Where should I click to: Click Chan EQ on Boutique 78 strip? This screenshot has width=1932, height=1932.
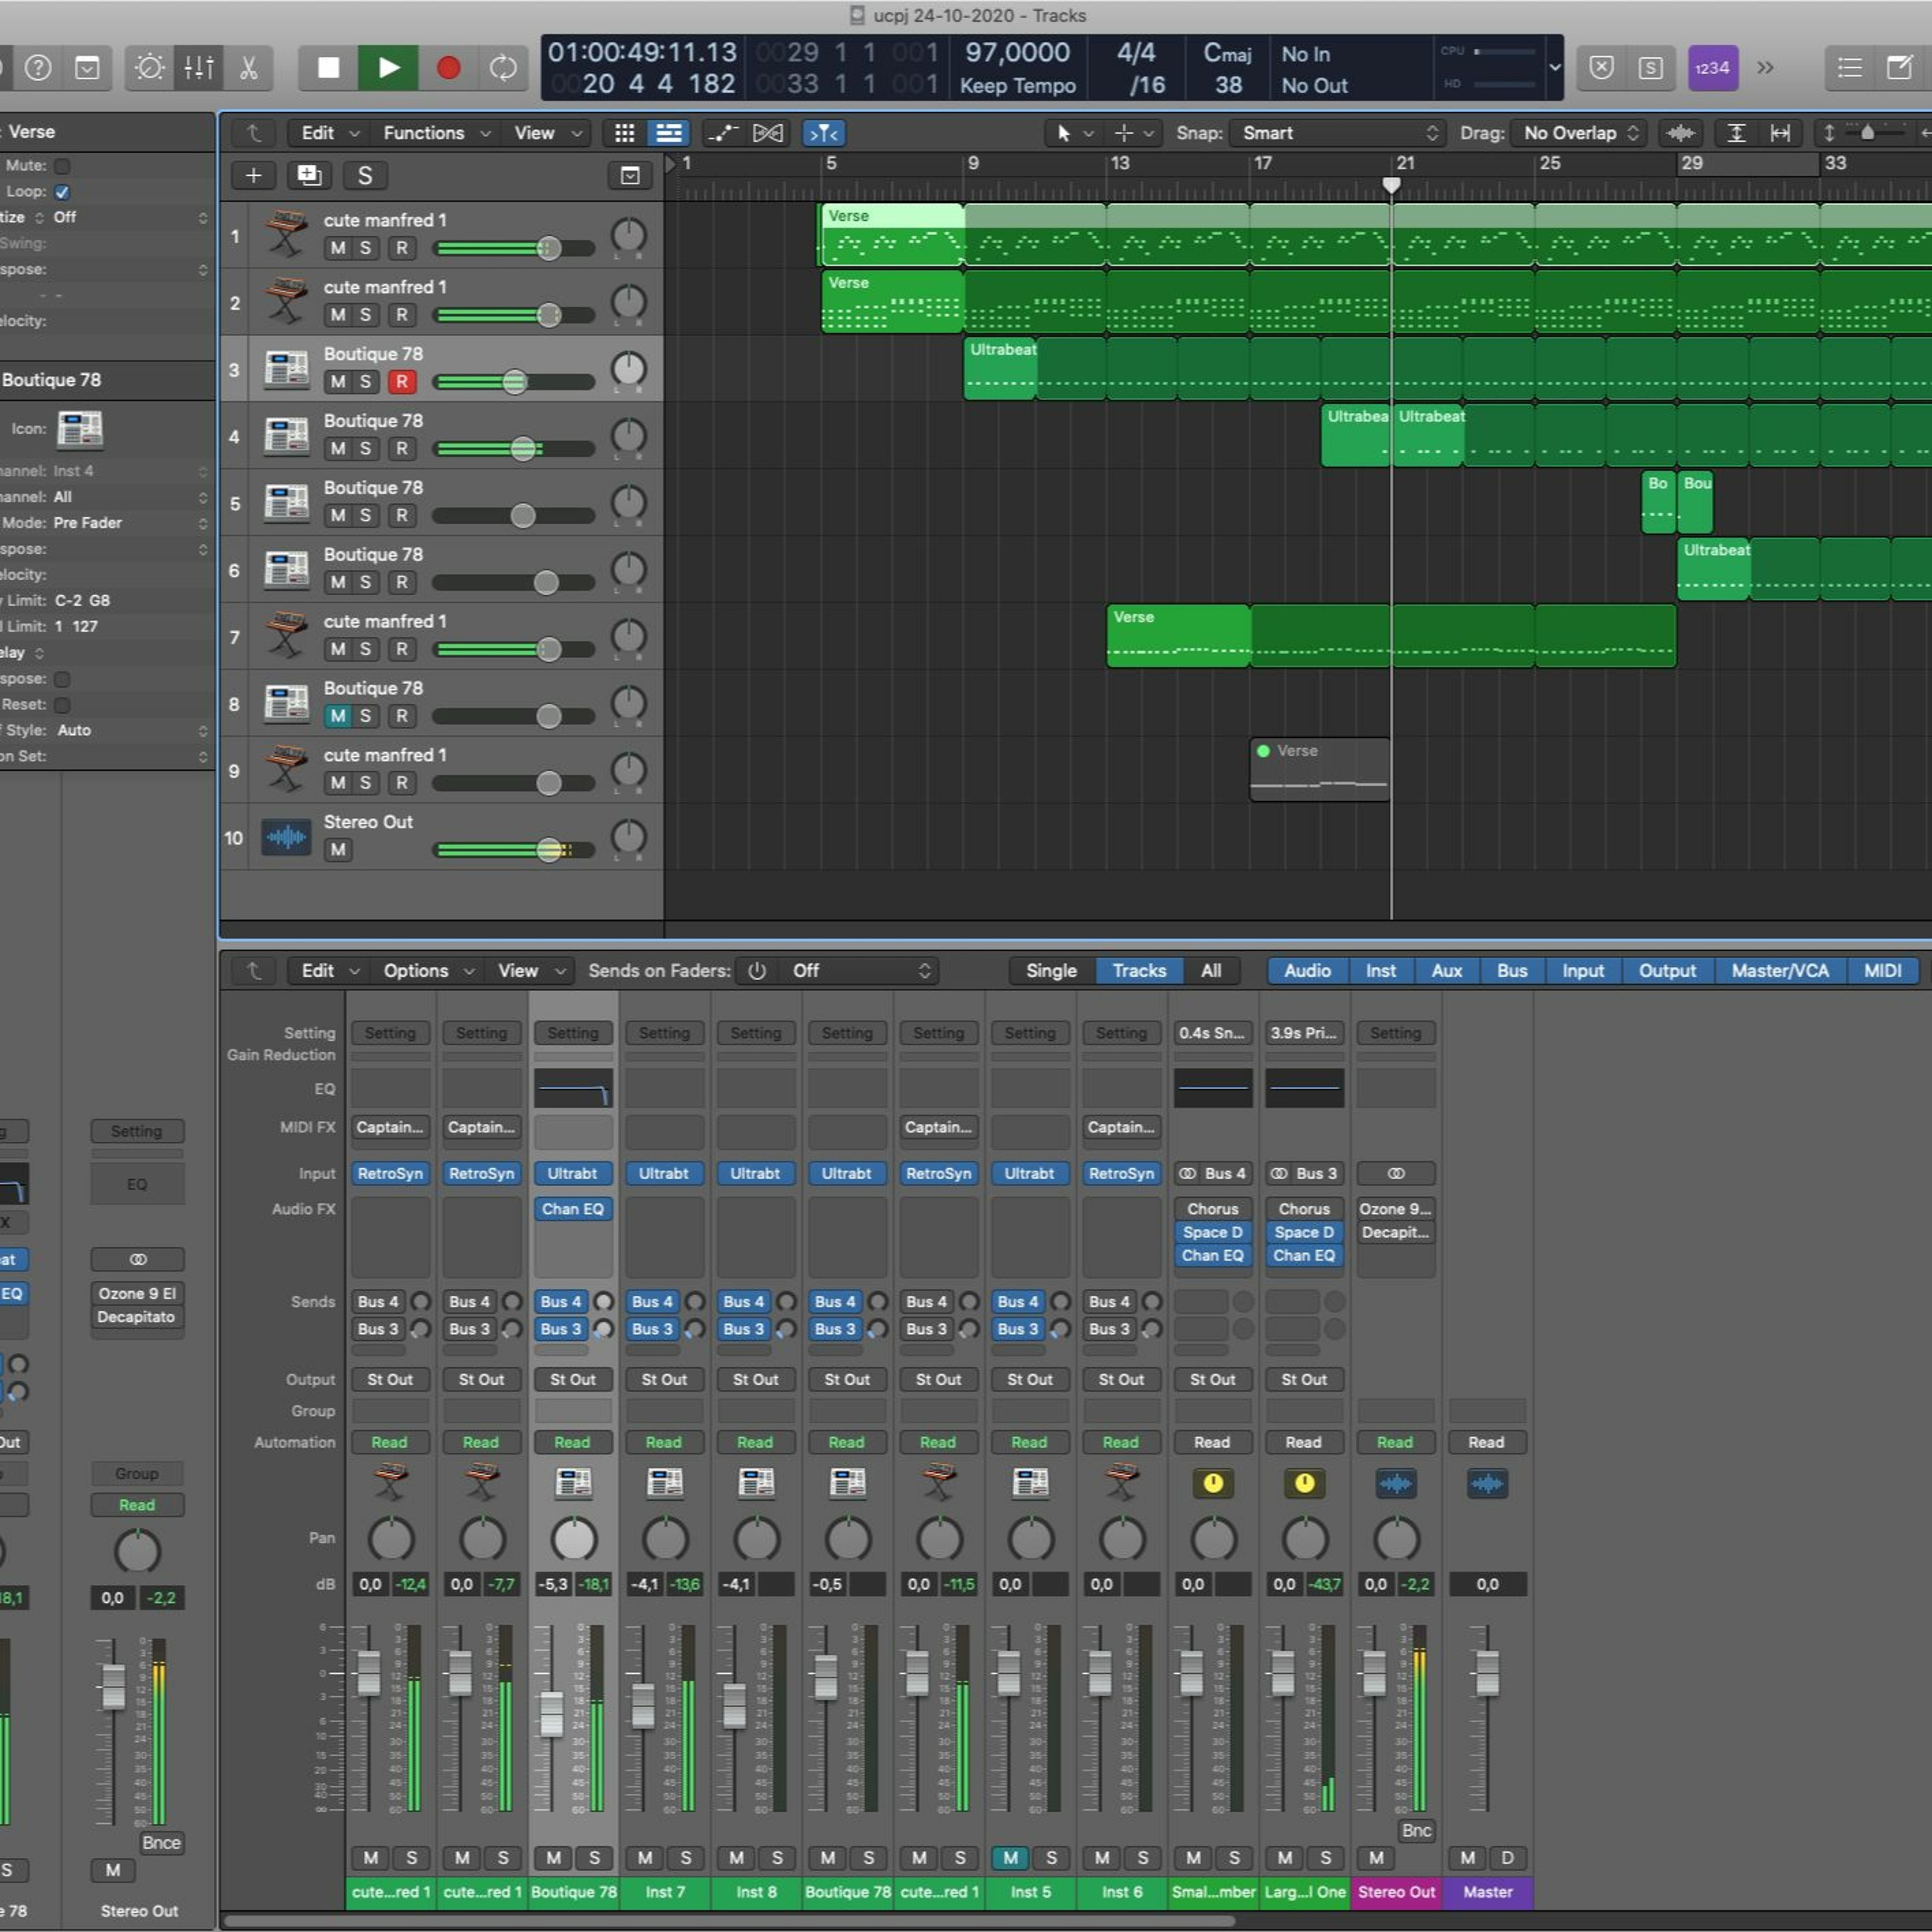click(x=573, y=1209)
